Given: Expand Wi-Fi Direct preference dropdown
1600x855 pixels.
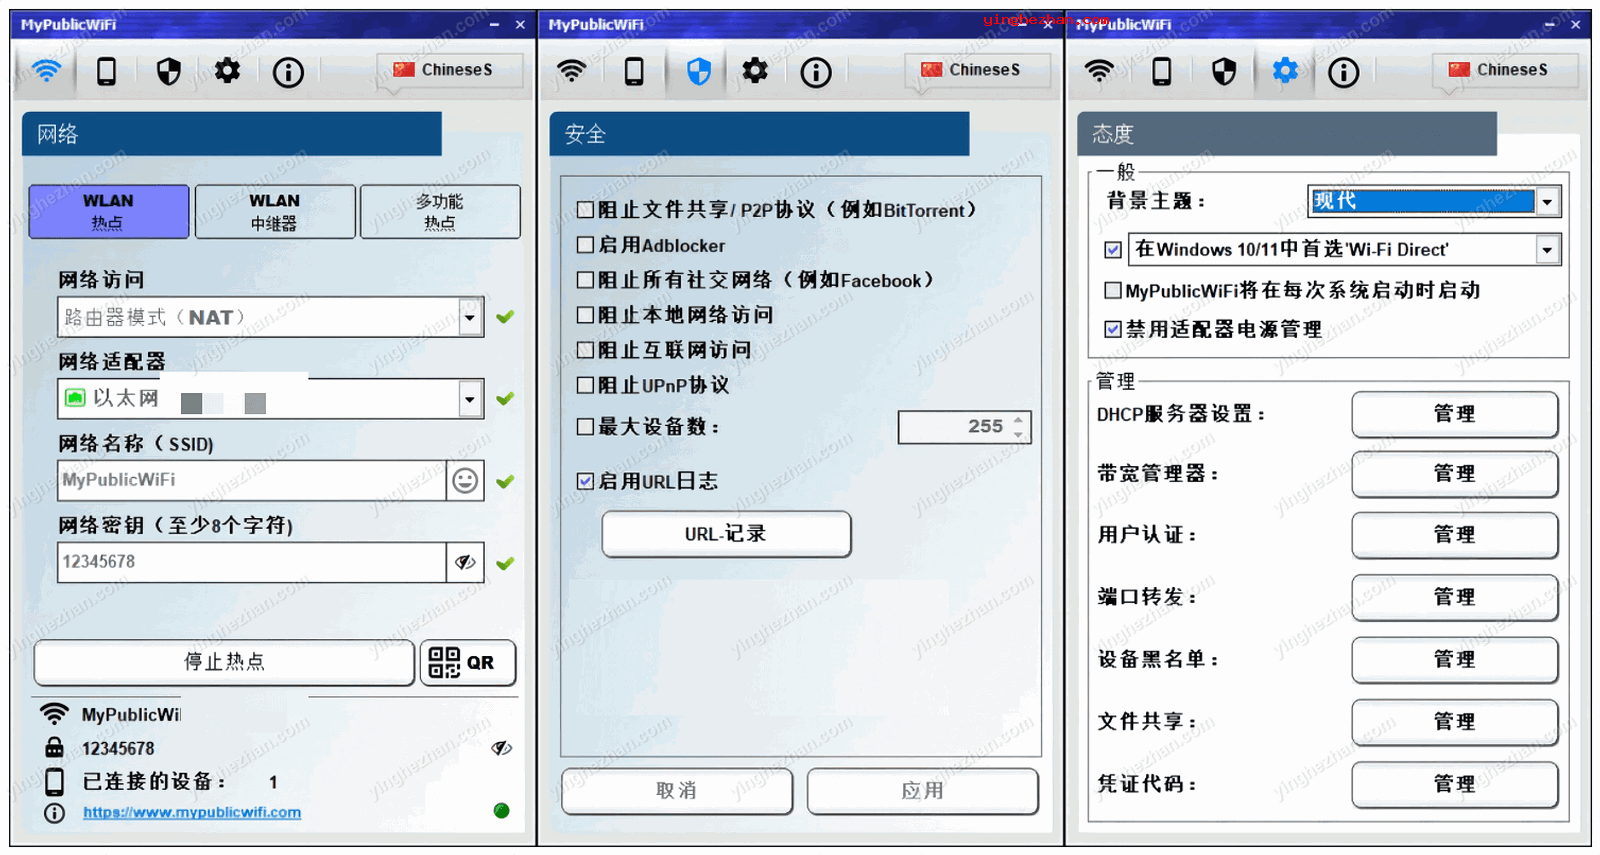Looking at the screenshot, I should coord(1547,250).
